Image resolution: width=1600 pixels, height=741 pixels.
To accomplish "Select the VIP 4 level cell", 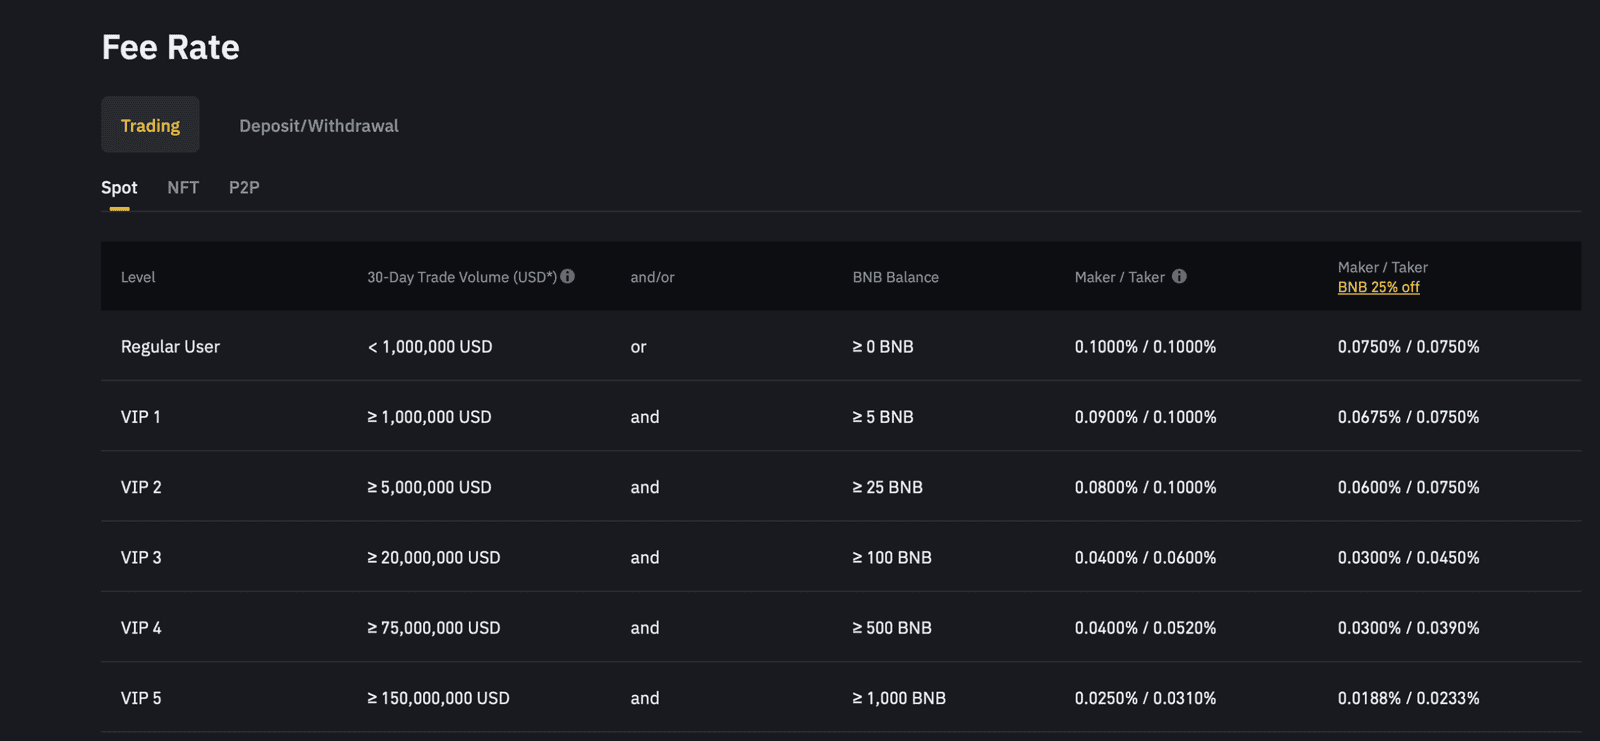I will pos(141,628).
